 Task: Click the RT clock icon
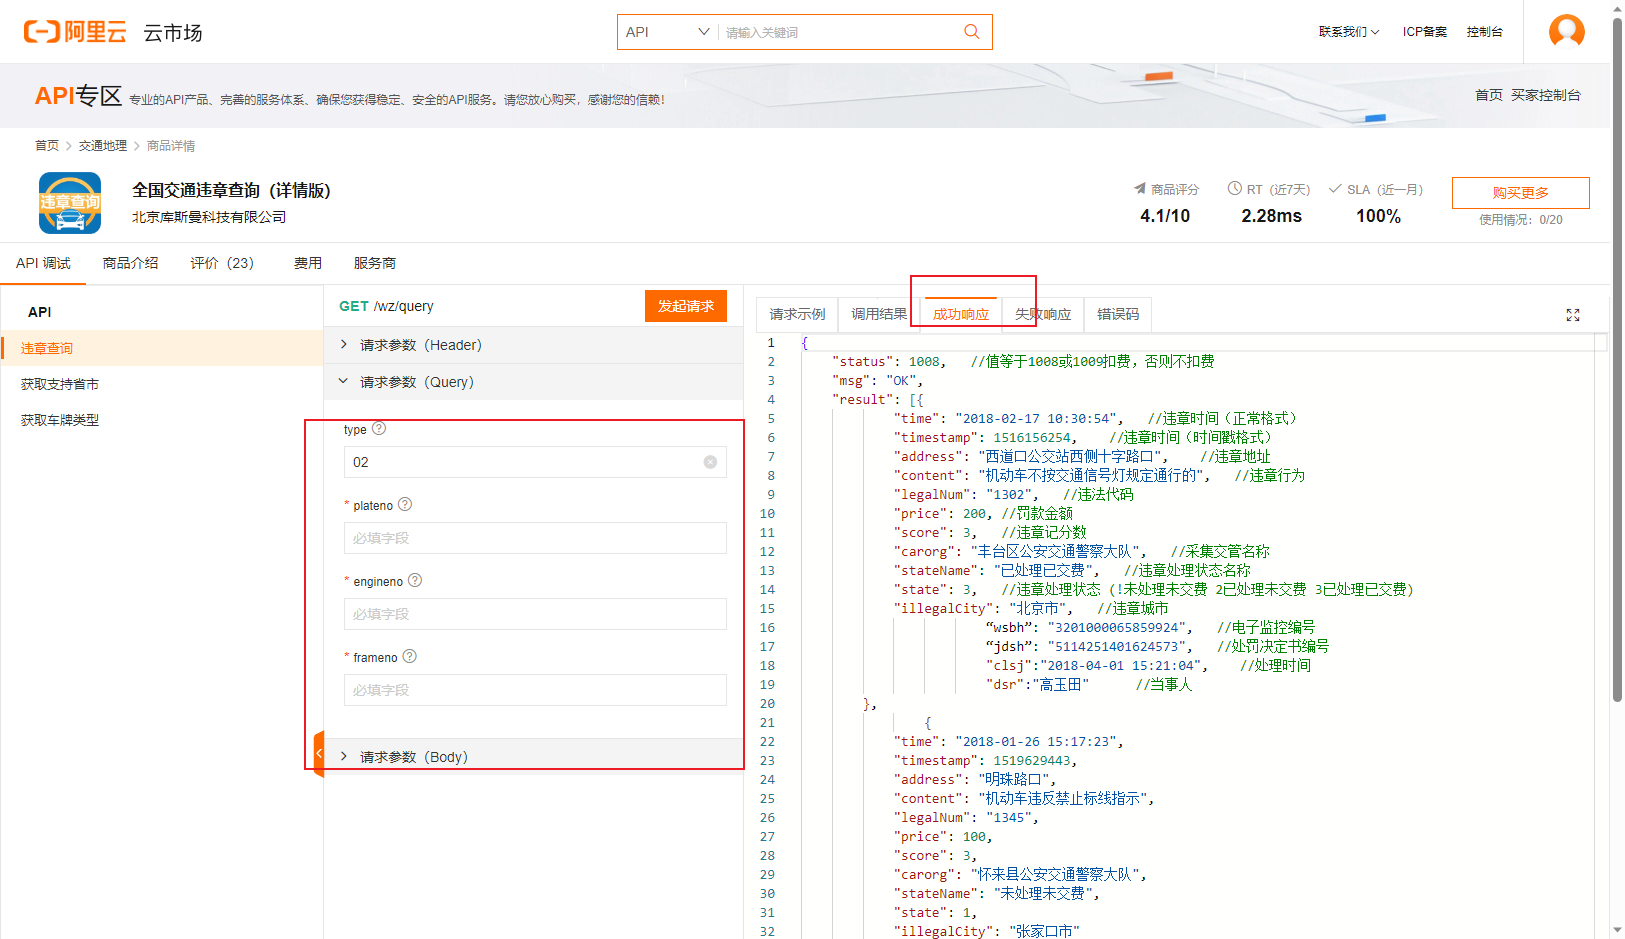click(1235, 189)
